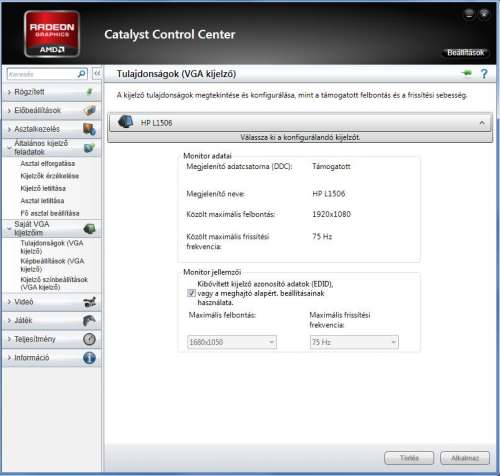Viewport: 500px width, 476px height.
Task: Click the Törlés button
Action: [x=409, y=458]
